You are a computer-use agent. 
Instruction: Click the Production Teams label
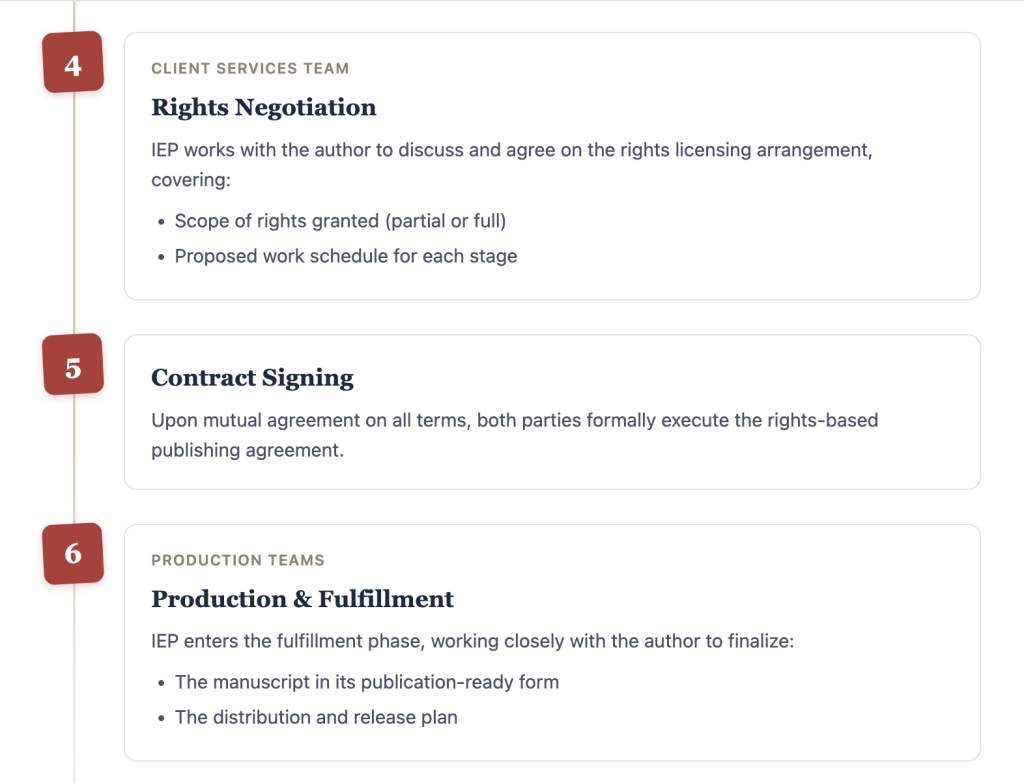(x=238, y=560)
